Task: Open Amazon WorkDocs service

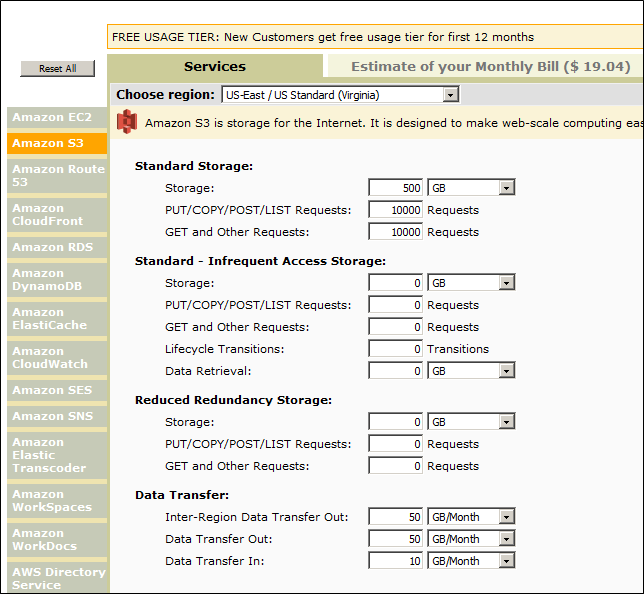Action: pyautogui.click(x=57, y=539)
